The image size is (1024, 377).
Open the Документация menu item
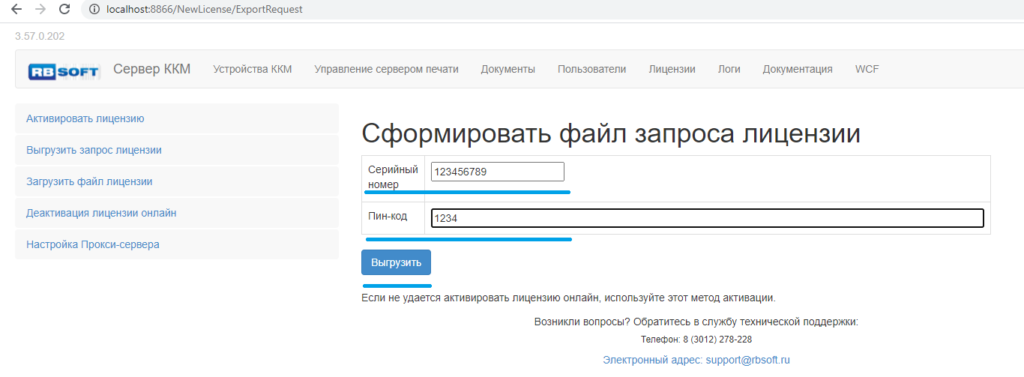click(x=797, y=69)
